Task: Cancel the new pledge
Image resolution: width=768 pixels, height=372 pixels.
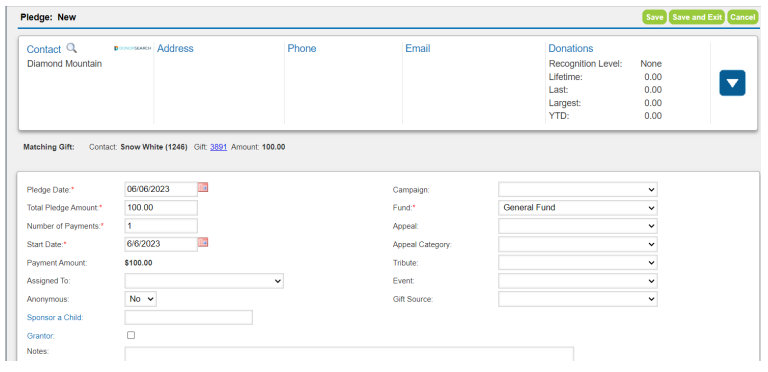Action: tap(743, 17)
